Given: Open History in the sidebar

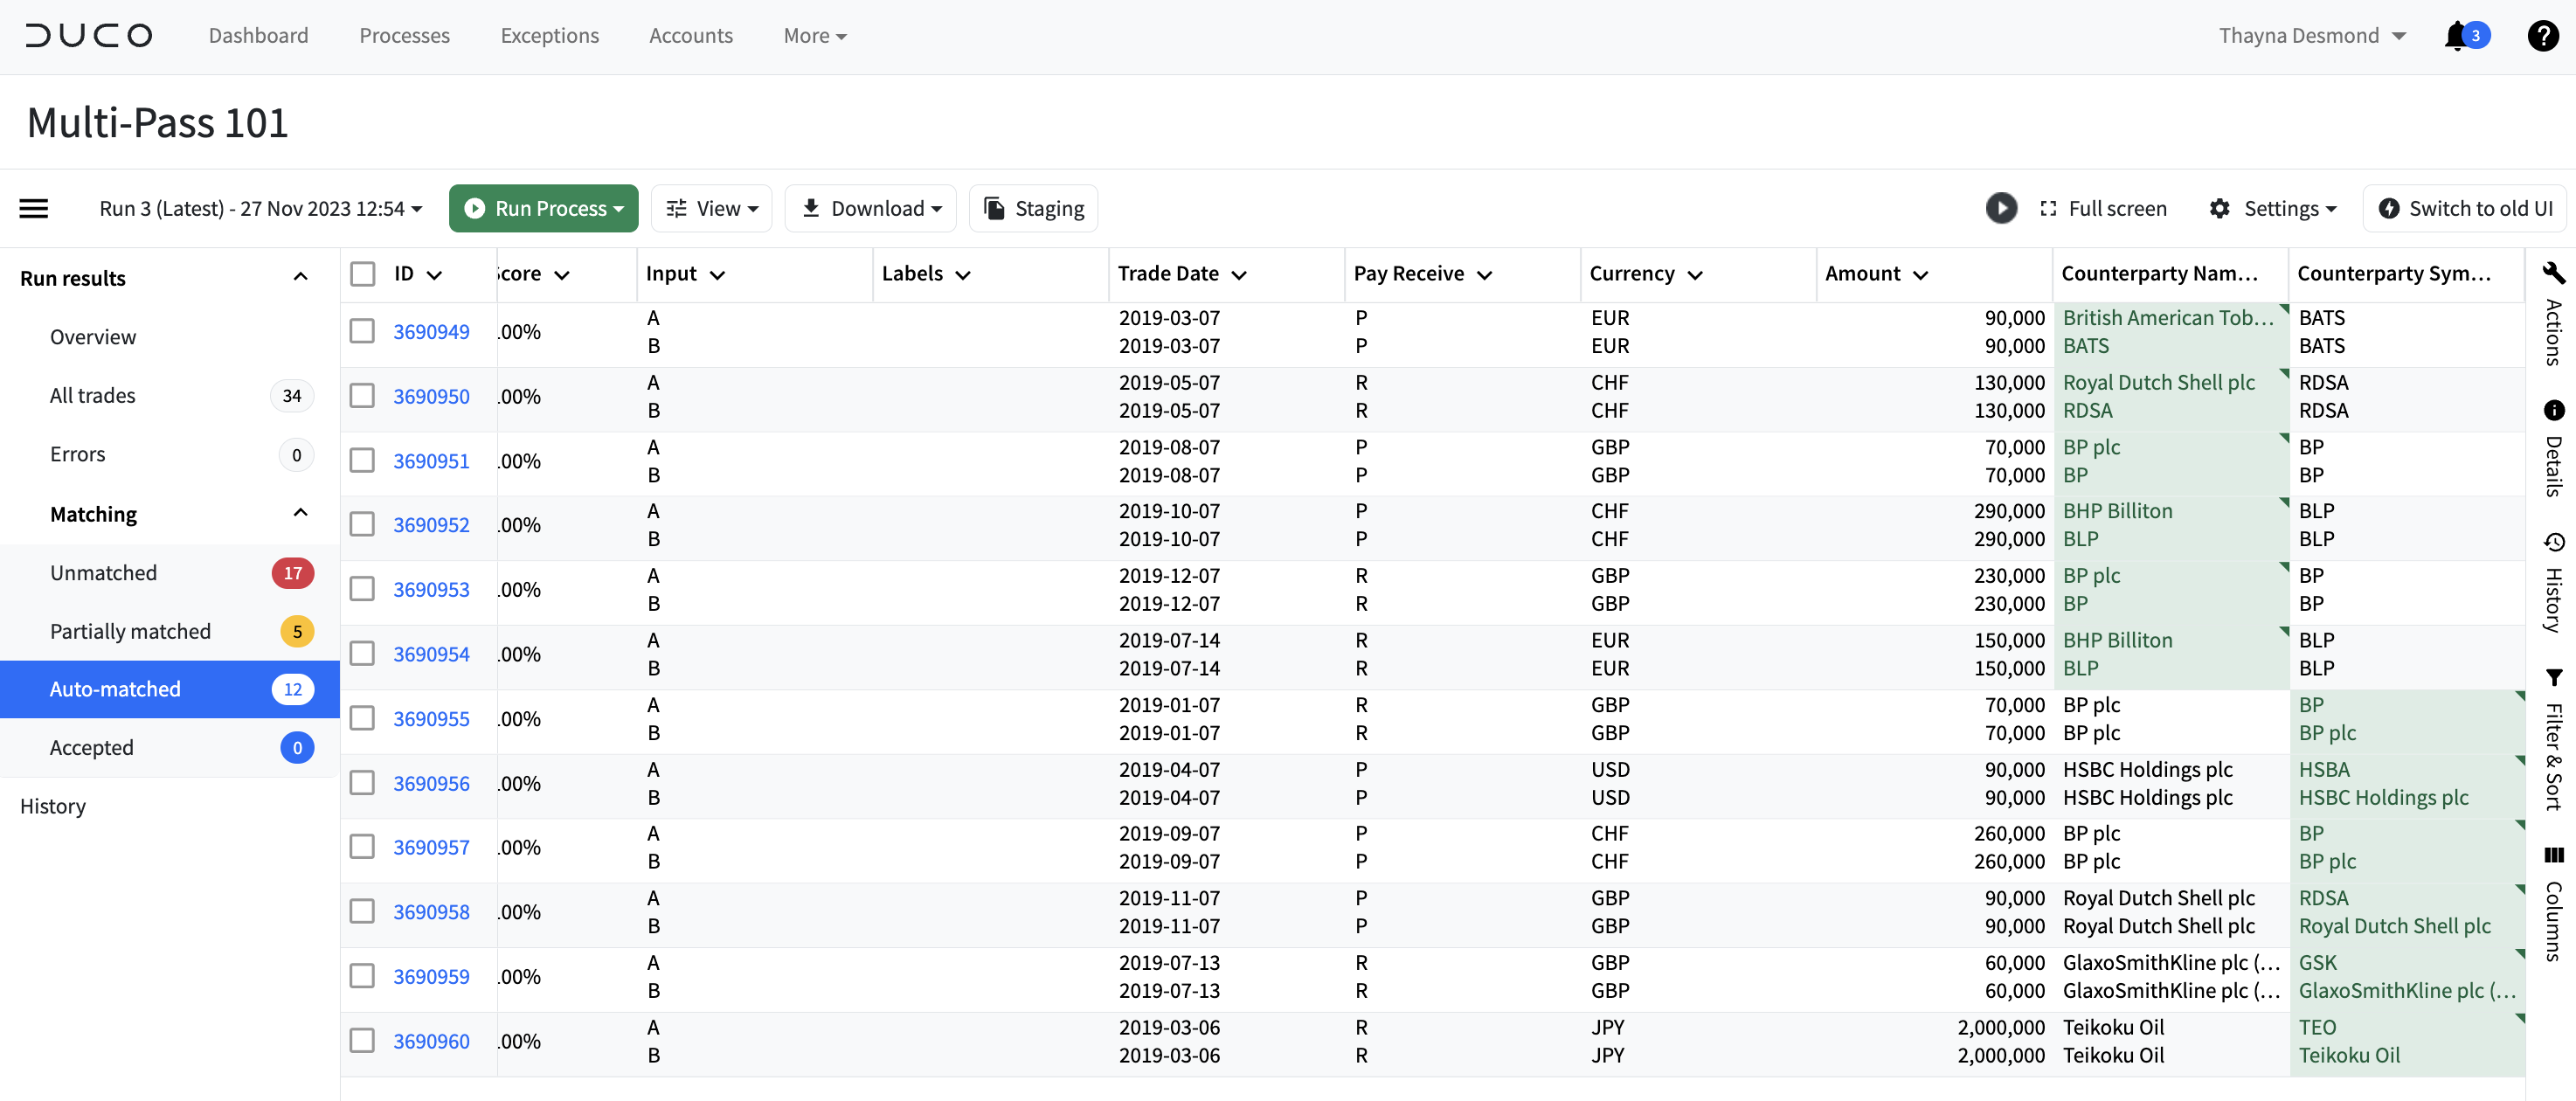Looking at the screenshot, I should click(53, 807).
